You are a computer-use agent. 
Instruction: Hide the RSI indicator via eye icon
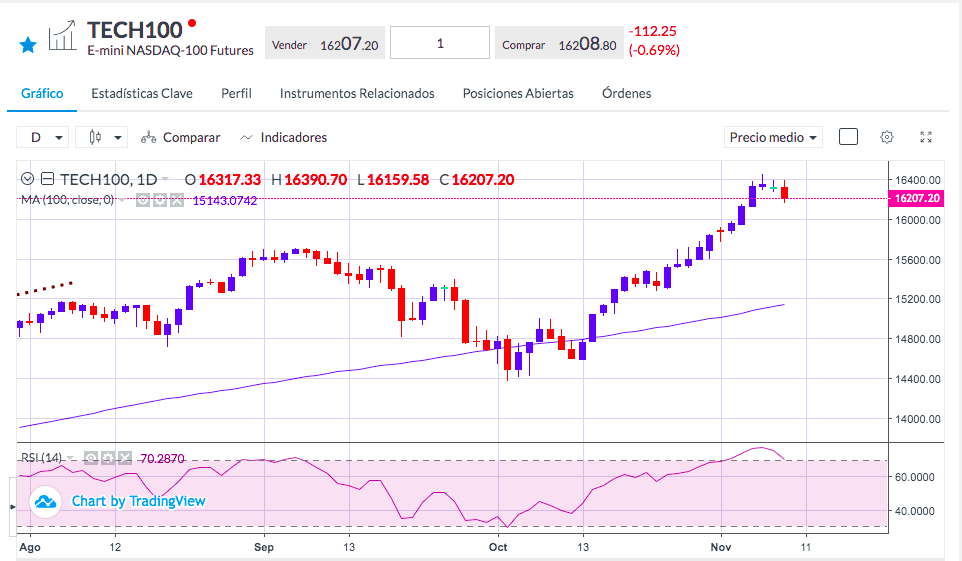(91, 458)
